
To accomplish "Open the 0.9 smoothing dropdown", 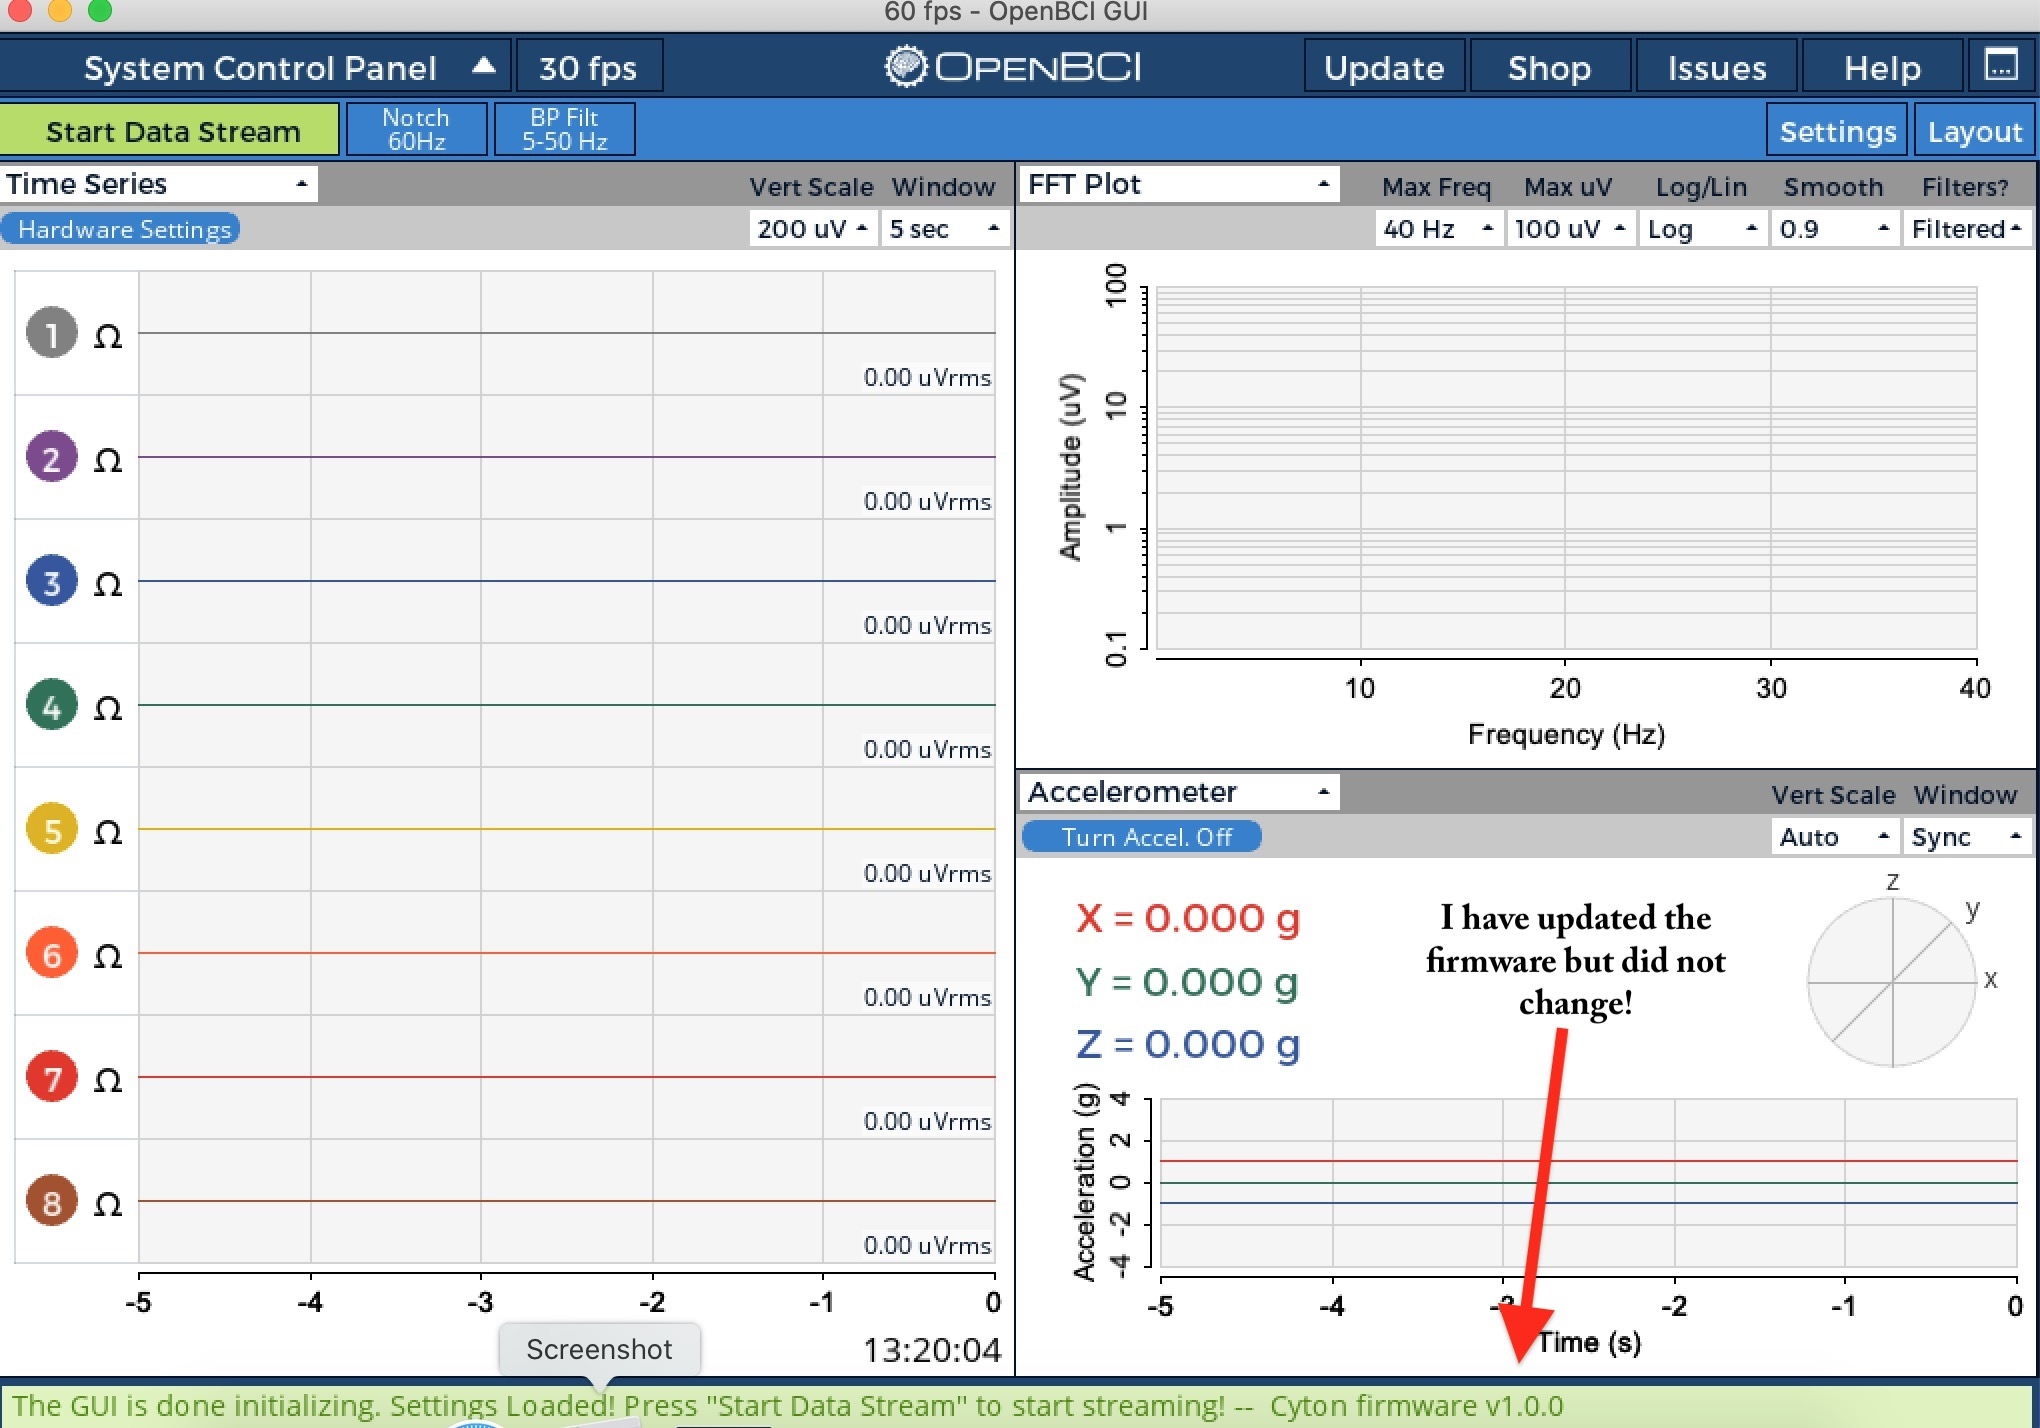I will (1834, 229).
